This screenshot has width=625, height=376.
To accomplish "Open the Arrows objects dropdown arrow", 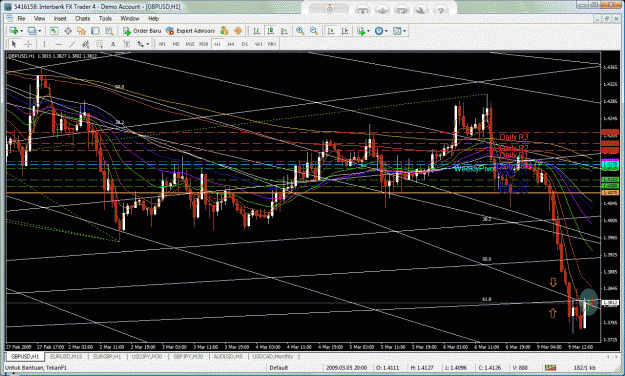I will [147, 44].
